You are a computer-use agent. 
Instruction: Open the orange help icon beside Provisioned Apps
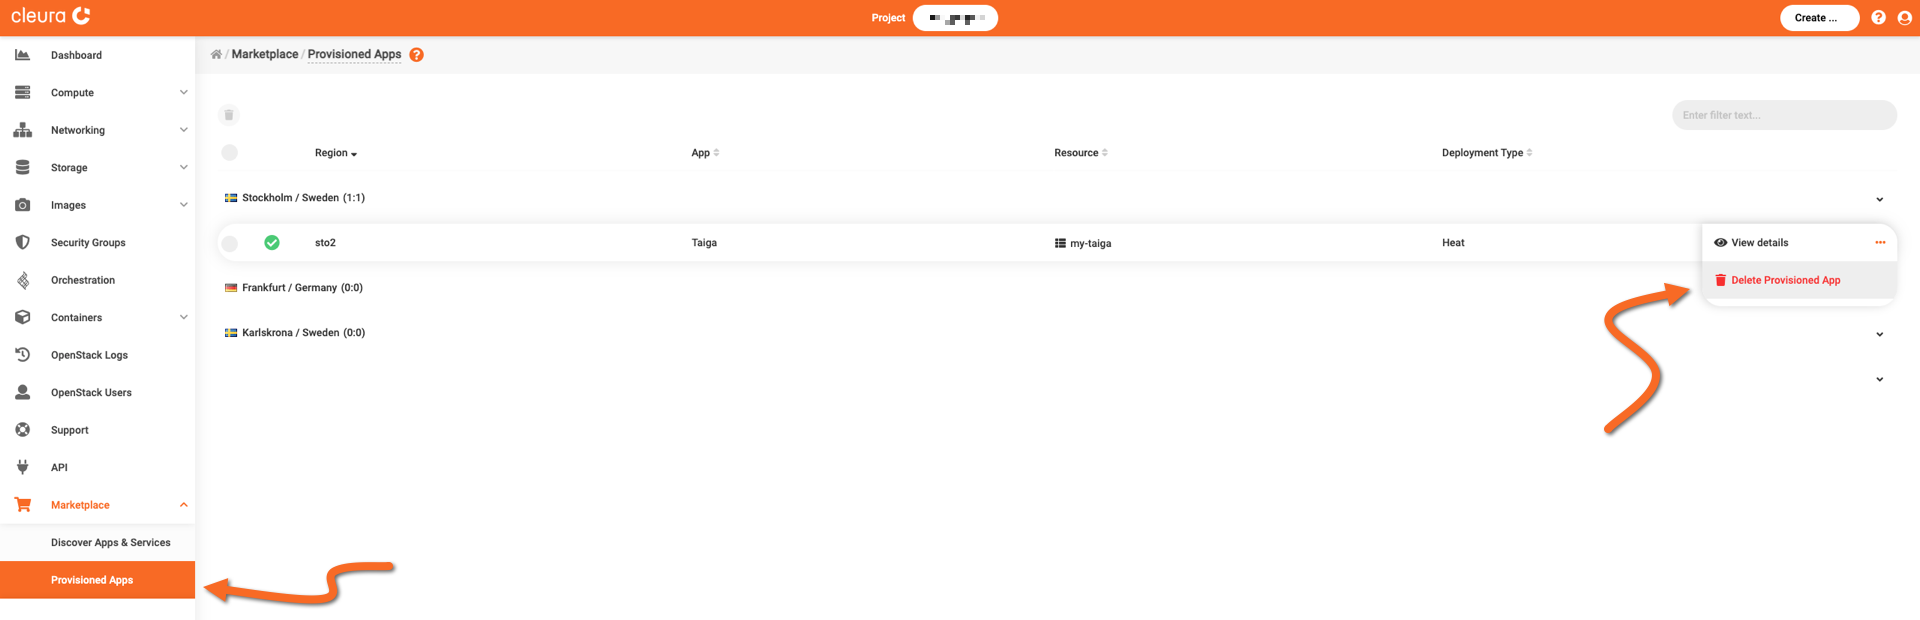(x=416, y=55)
